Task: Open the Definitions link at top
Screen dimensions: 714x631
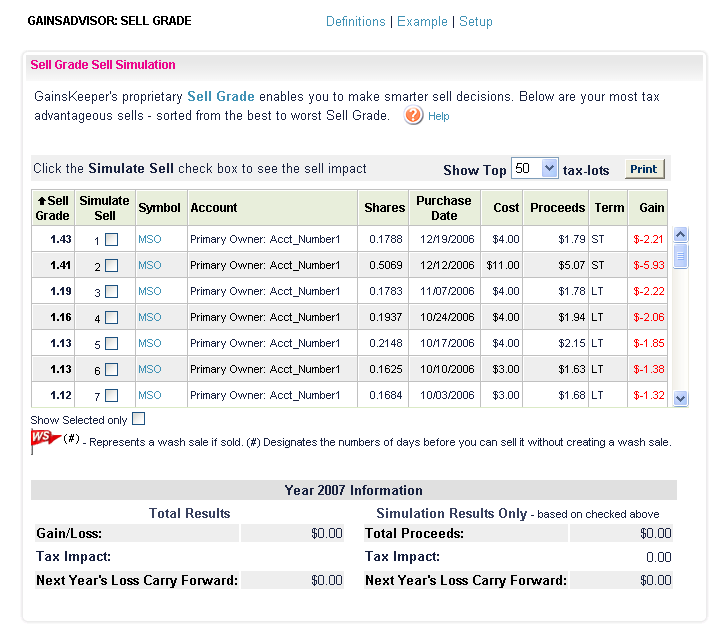Action: [x=356, y=21]
